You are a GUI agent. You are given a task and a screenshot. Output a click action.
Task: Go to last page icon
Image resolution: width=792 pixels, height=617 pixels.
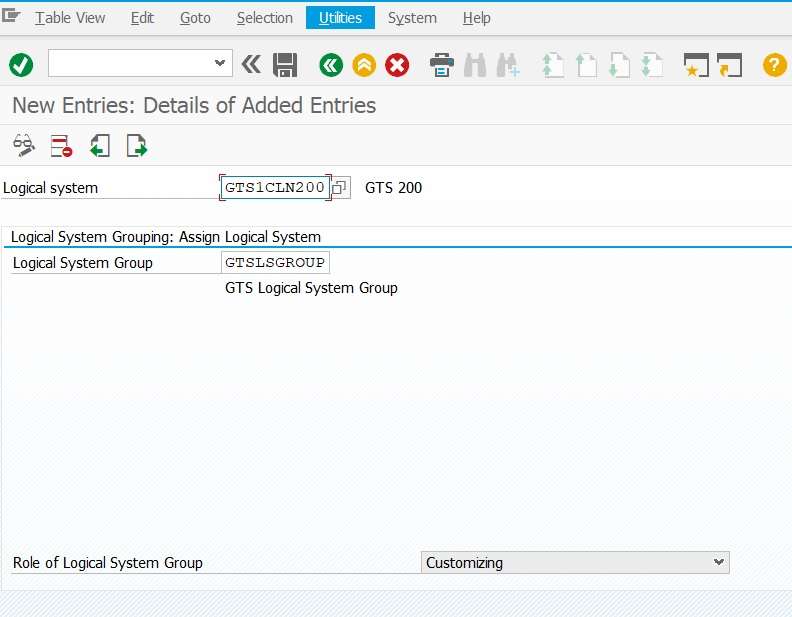tap(652, 65)
